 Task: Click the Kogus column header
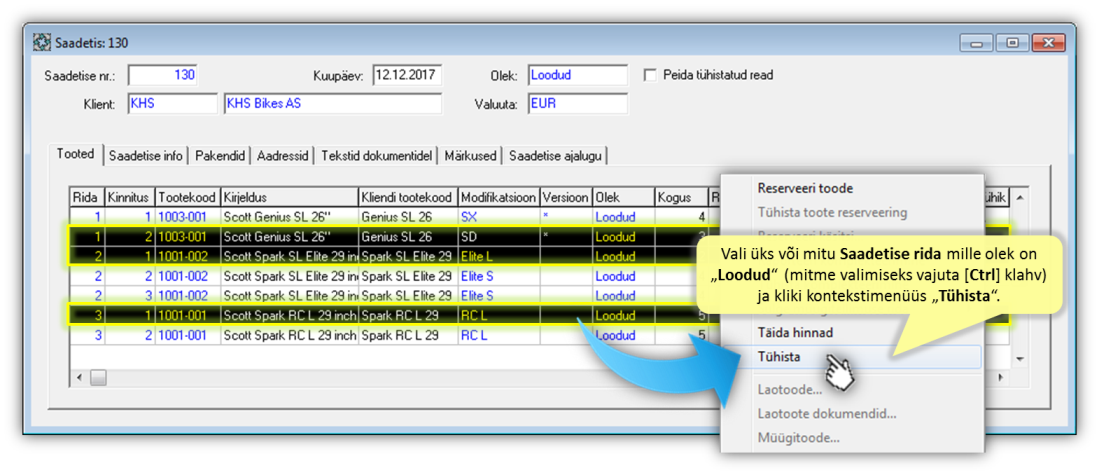click(x=681, y=198)
